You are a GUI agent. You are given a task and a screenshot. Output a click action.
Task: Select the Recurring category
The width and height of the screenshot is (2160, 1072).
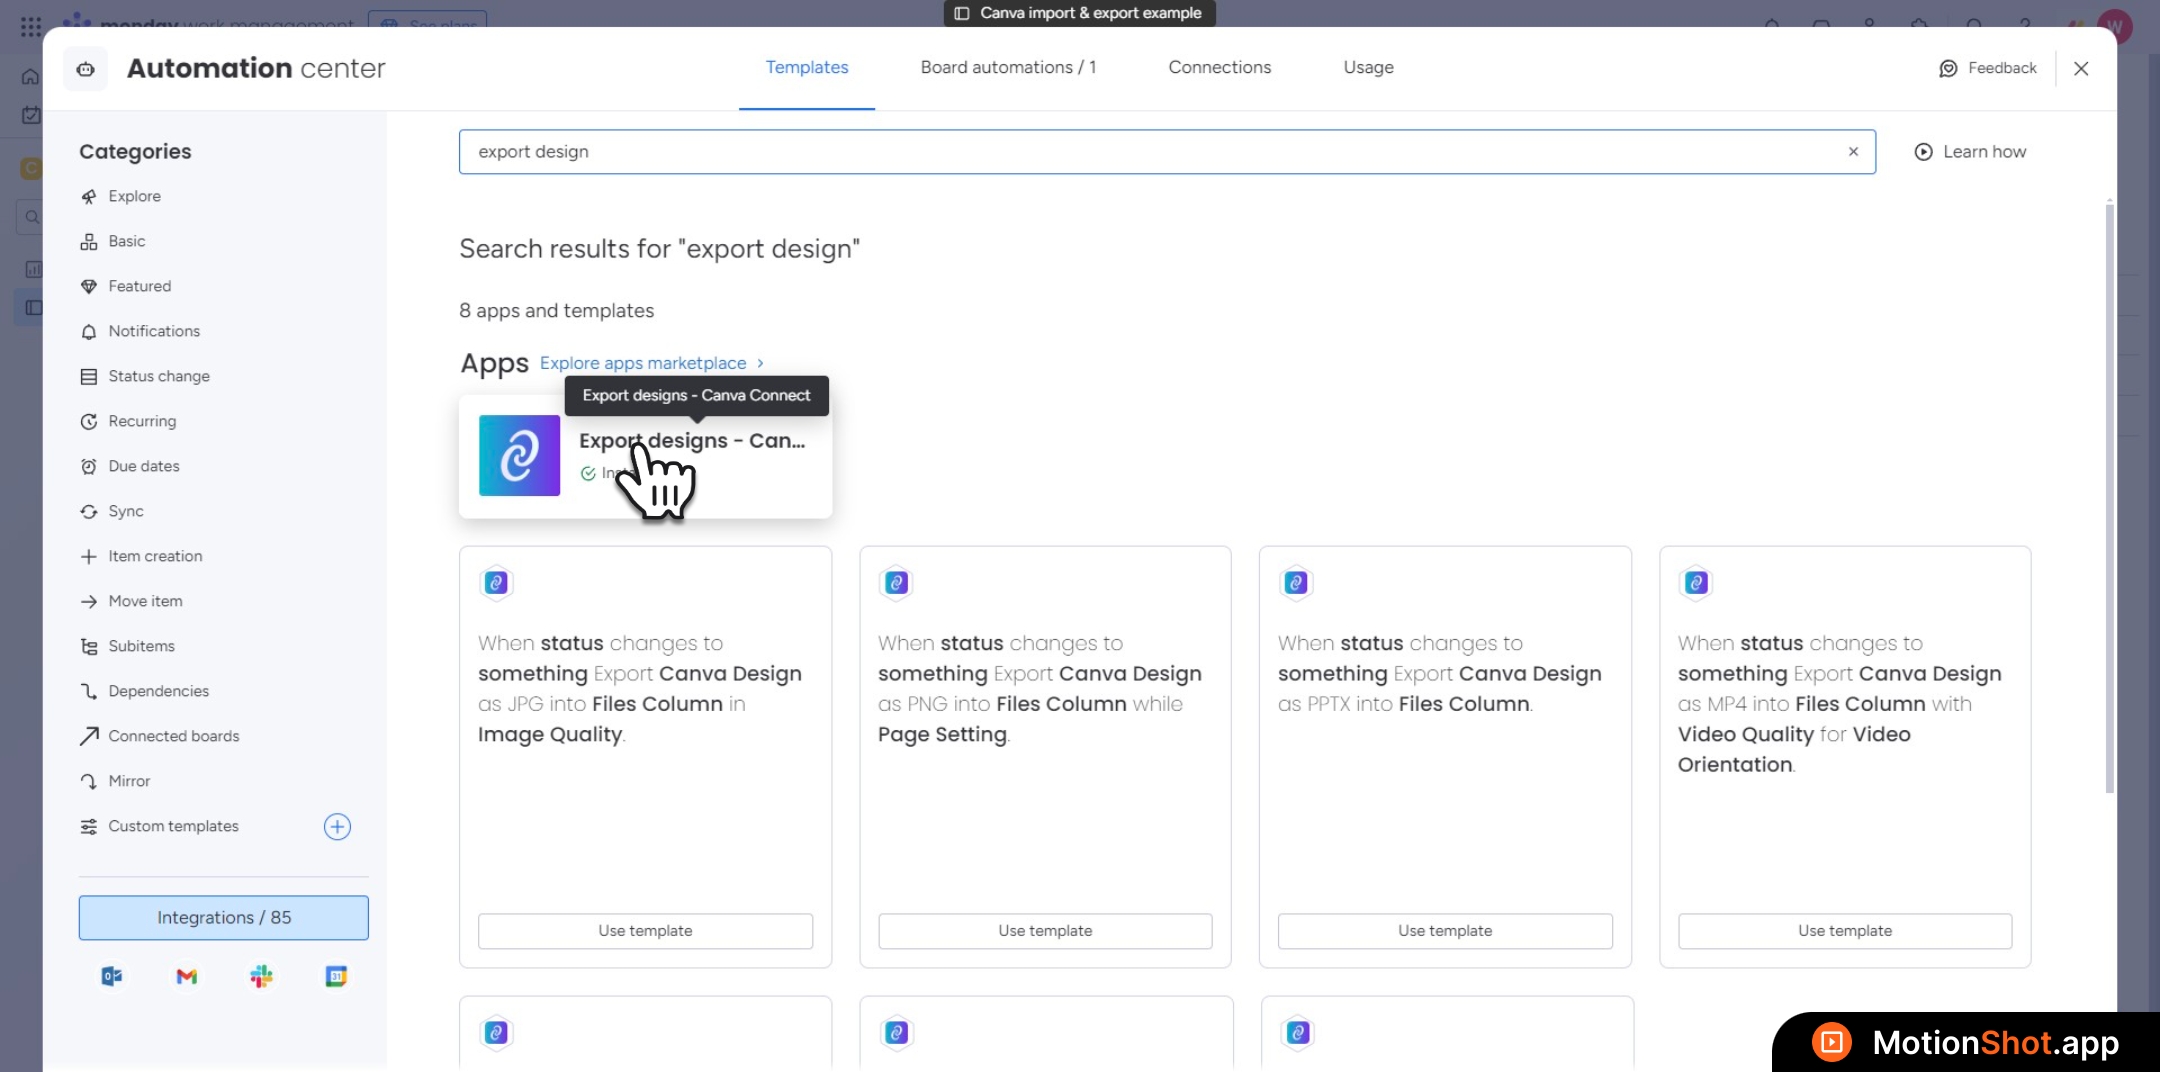(141, 421)
